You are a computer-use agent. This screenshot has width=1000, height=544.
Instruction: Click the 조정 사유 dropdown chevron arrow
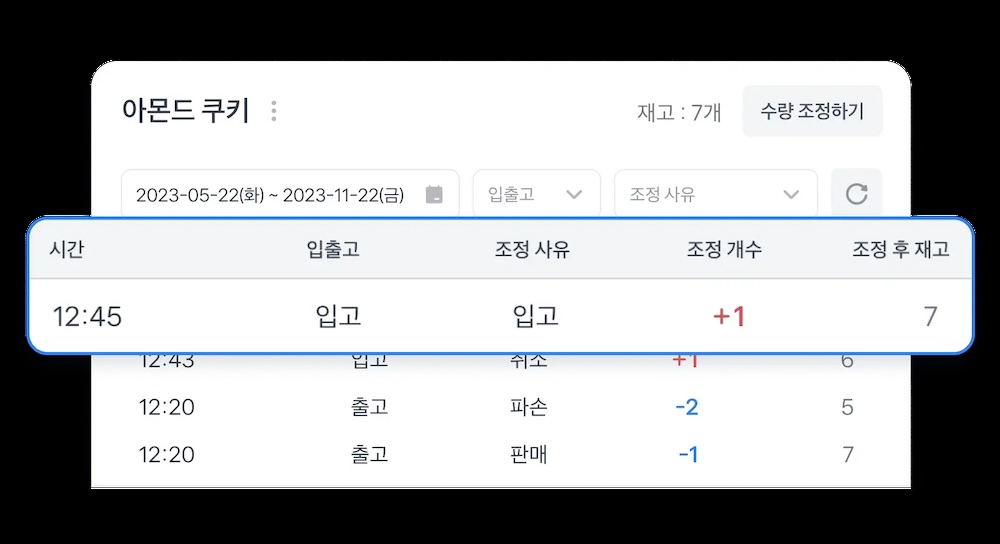tap(791, 194)
